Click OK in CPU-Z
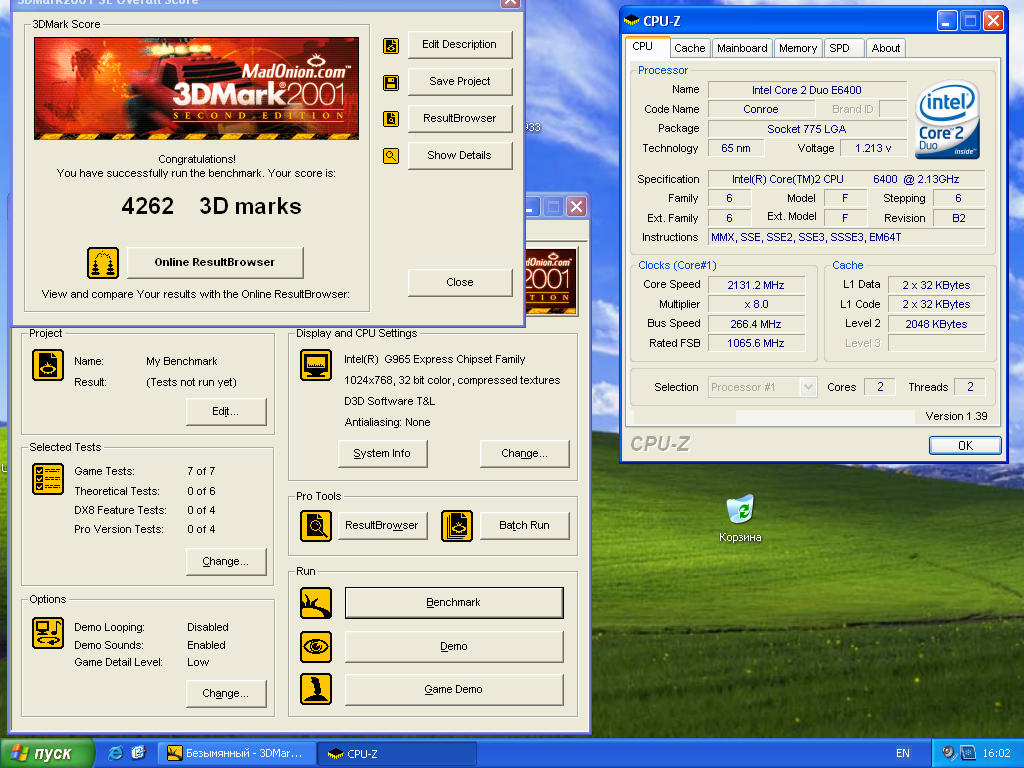The image size is (1024, 768). click(965, 445)
